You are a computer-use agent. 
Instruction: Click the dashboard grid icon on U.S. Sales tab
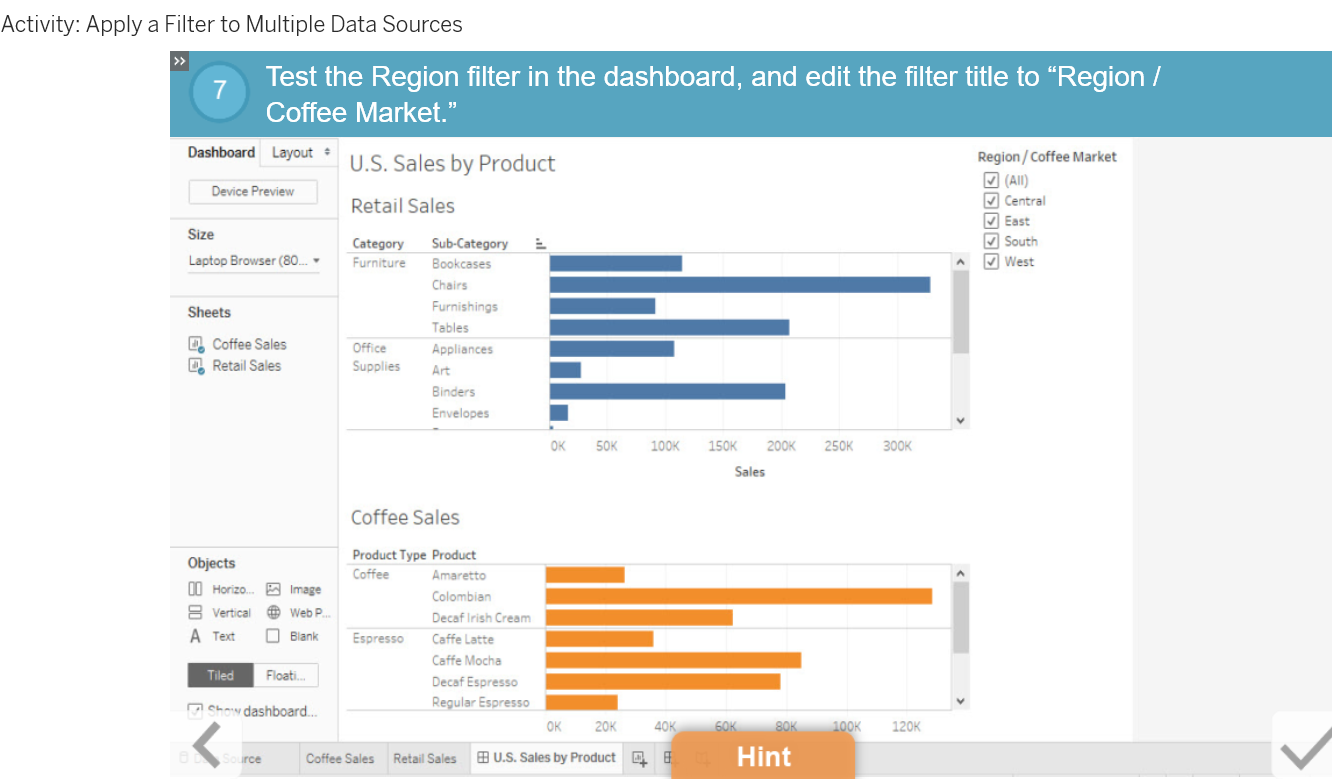click(483, 758)
